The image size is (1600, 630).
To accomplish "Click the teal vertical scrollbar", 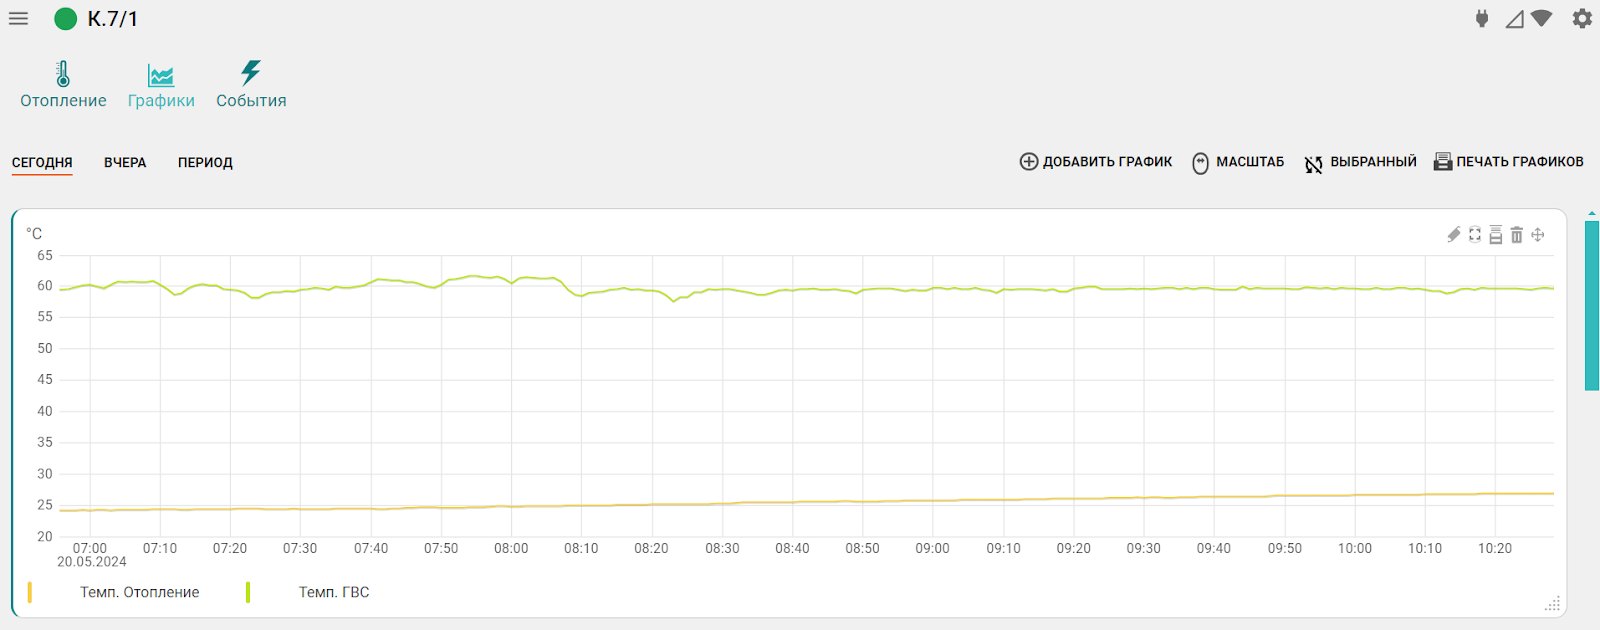I will click(1592, 305).
